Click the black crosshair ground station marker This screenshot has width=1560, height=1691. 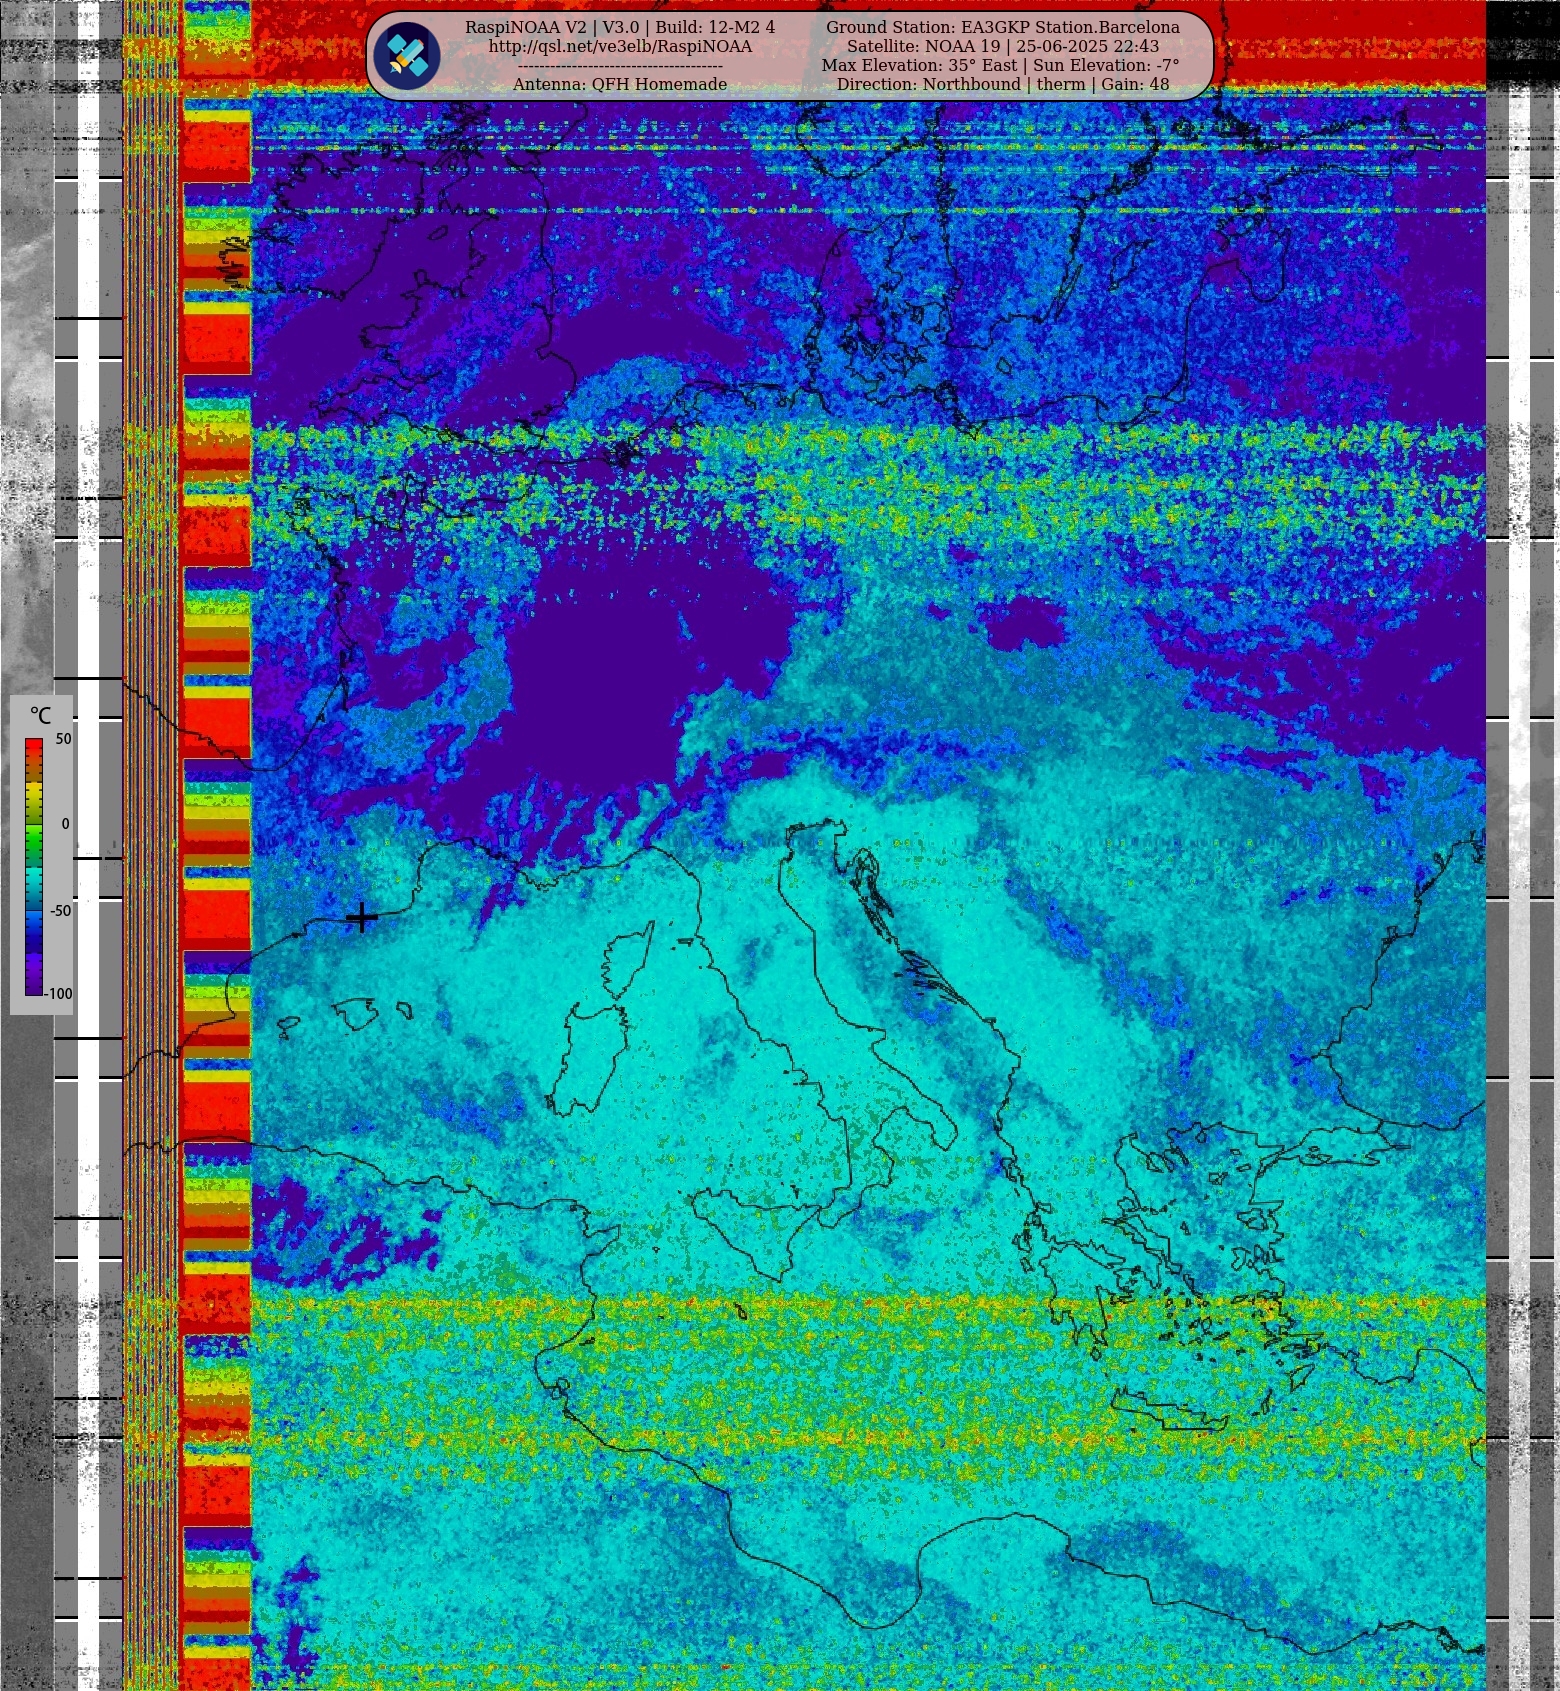coord(361,917)
